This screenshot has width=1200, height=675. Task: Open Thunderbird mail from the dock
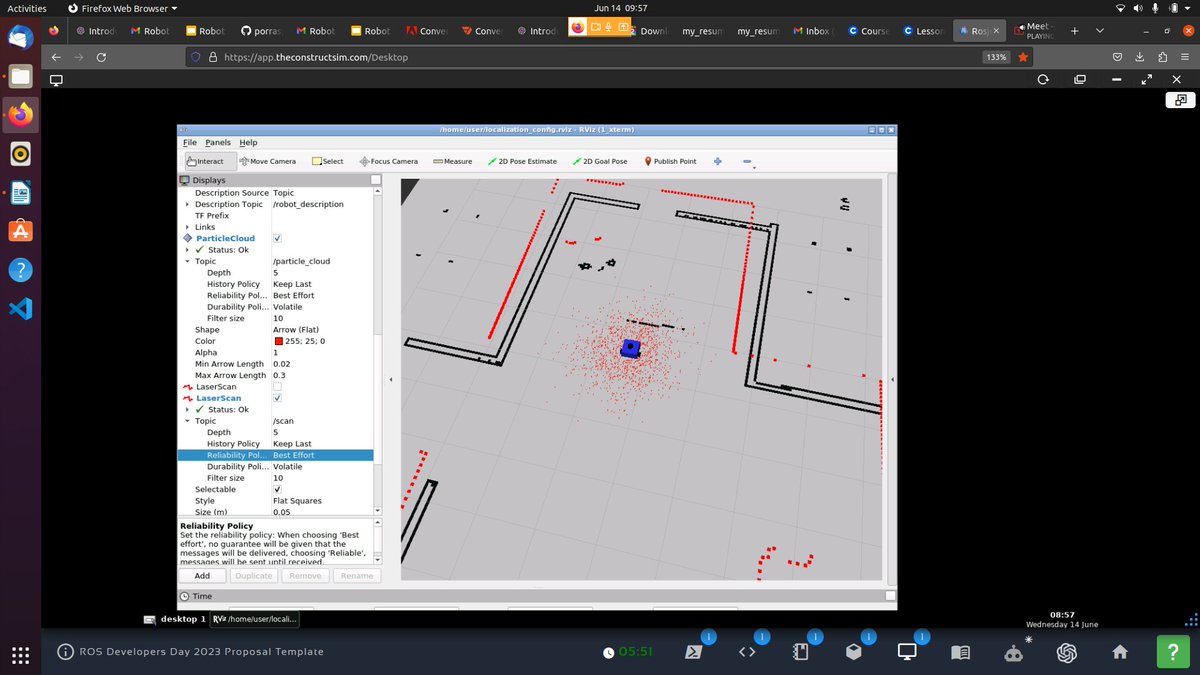click(21, 38)
